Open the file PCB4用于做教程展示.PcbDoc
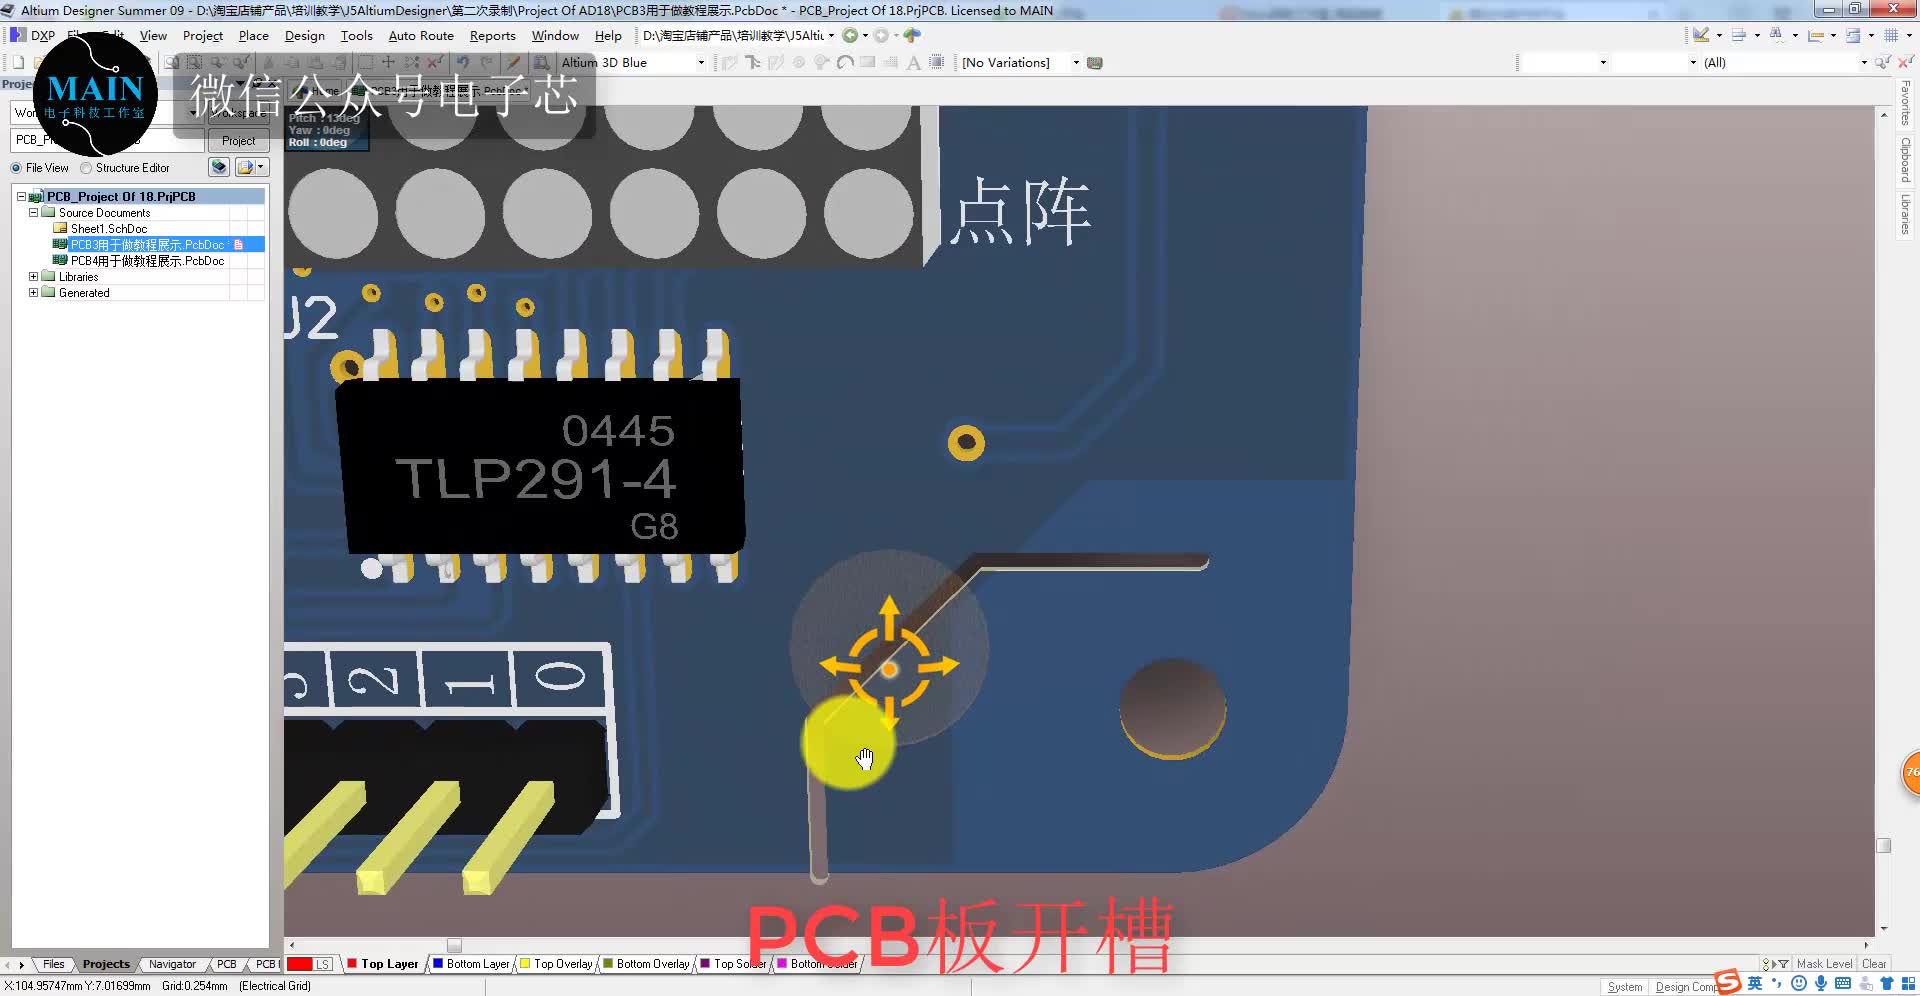The image size is (1920, 996). 141,260
